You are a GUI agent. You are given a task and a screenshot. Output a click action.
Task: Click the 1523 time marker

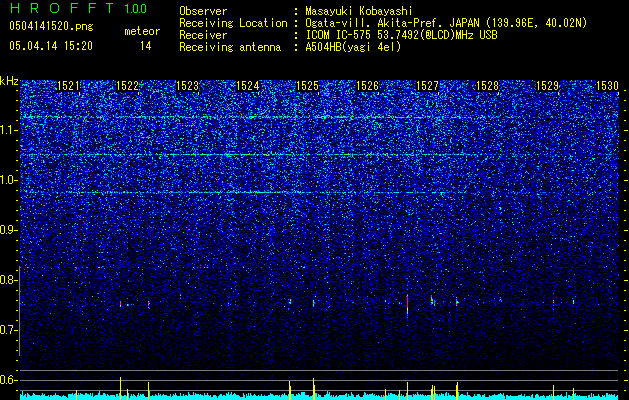[x=187, y=86]
